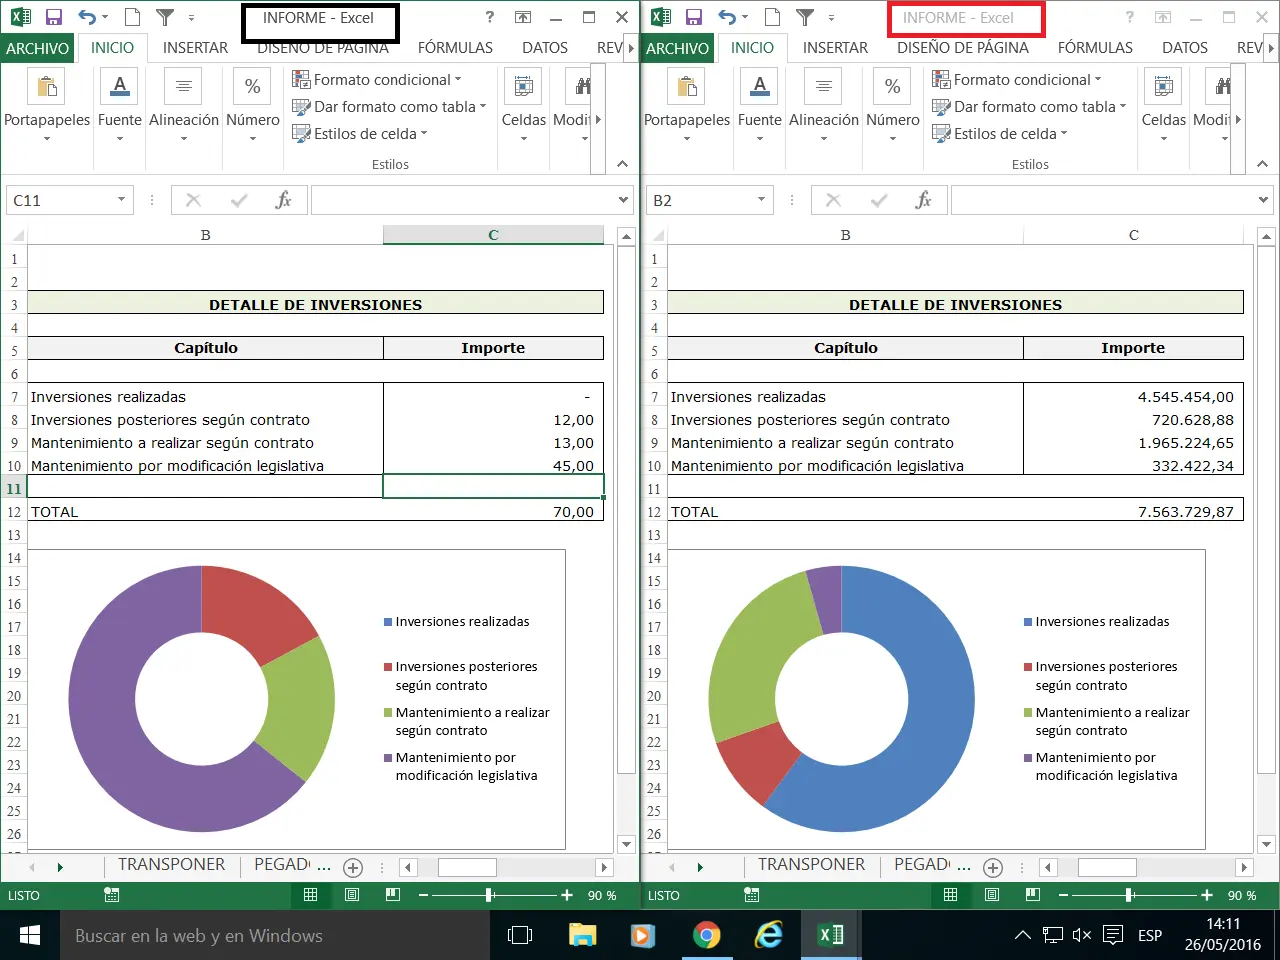Add a new sheet in the right window
1280x960 pixels.
[x=992, y=868]
